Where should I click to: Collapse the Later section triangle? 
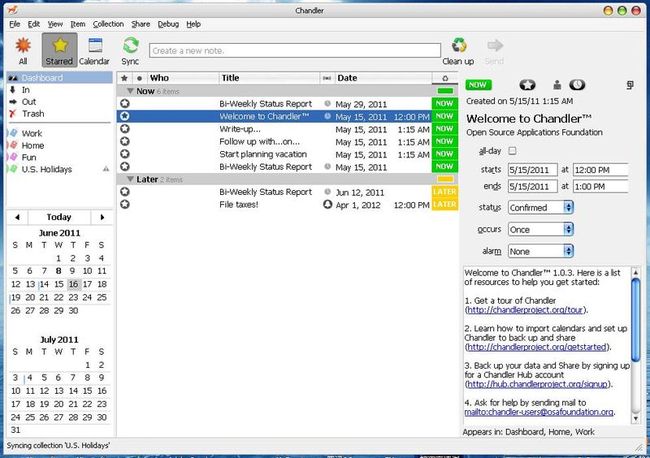(130, 179)
